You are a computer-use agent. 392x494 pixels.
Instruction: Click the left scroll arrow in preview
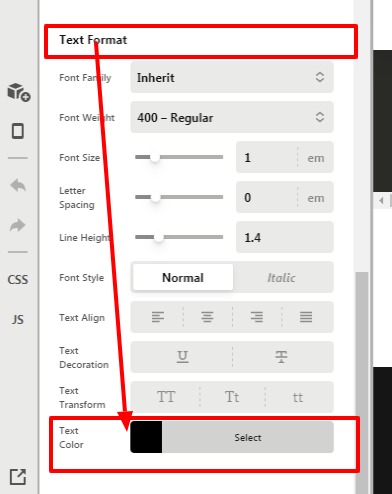[x=381, y=200]
